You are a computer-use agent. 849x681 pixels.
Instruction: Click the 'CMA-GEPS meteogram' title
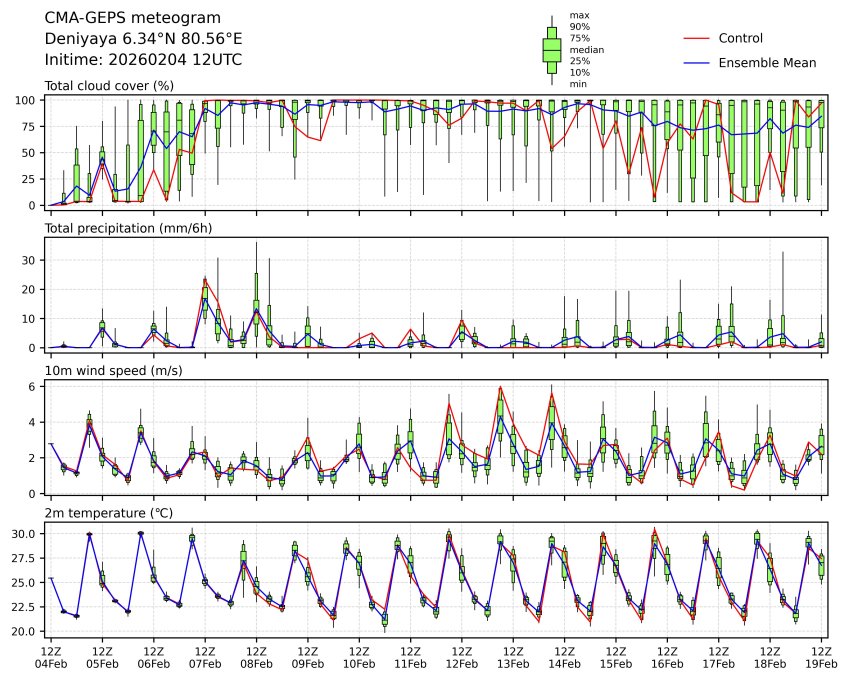(x=120, y=18)
